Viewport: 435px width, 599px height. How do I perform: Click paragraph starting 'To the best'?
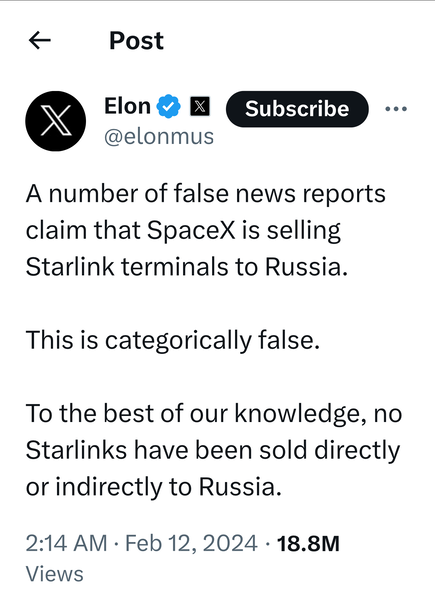[x=214, y=450]
